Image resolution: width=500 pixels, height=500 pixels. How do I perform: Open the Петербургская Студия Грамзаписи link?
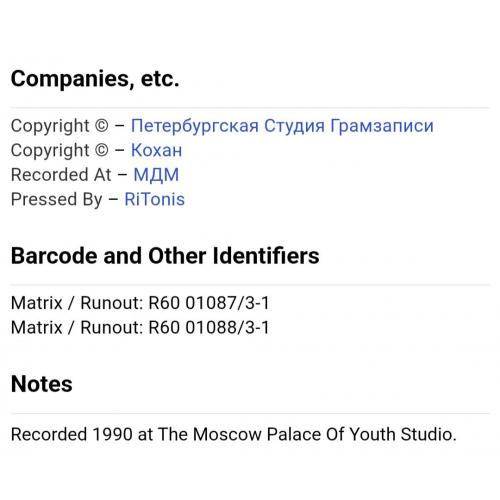coord(282,126)
